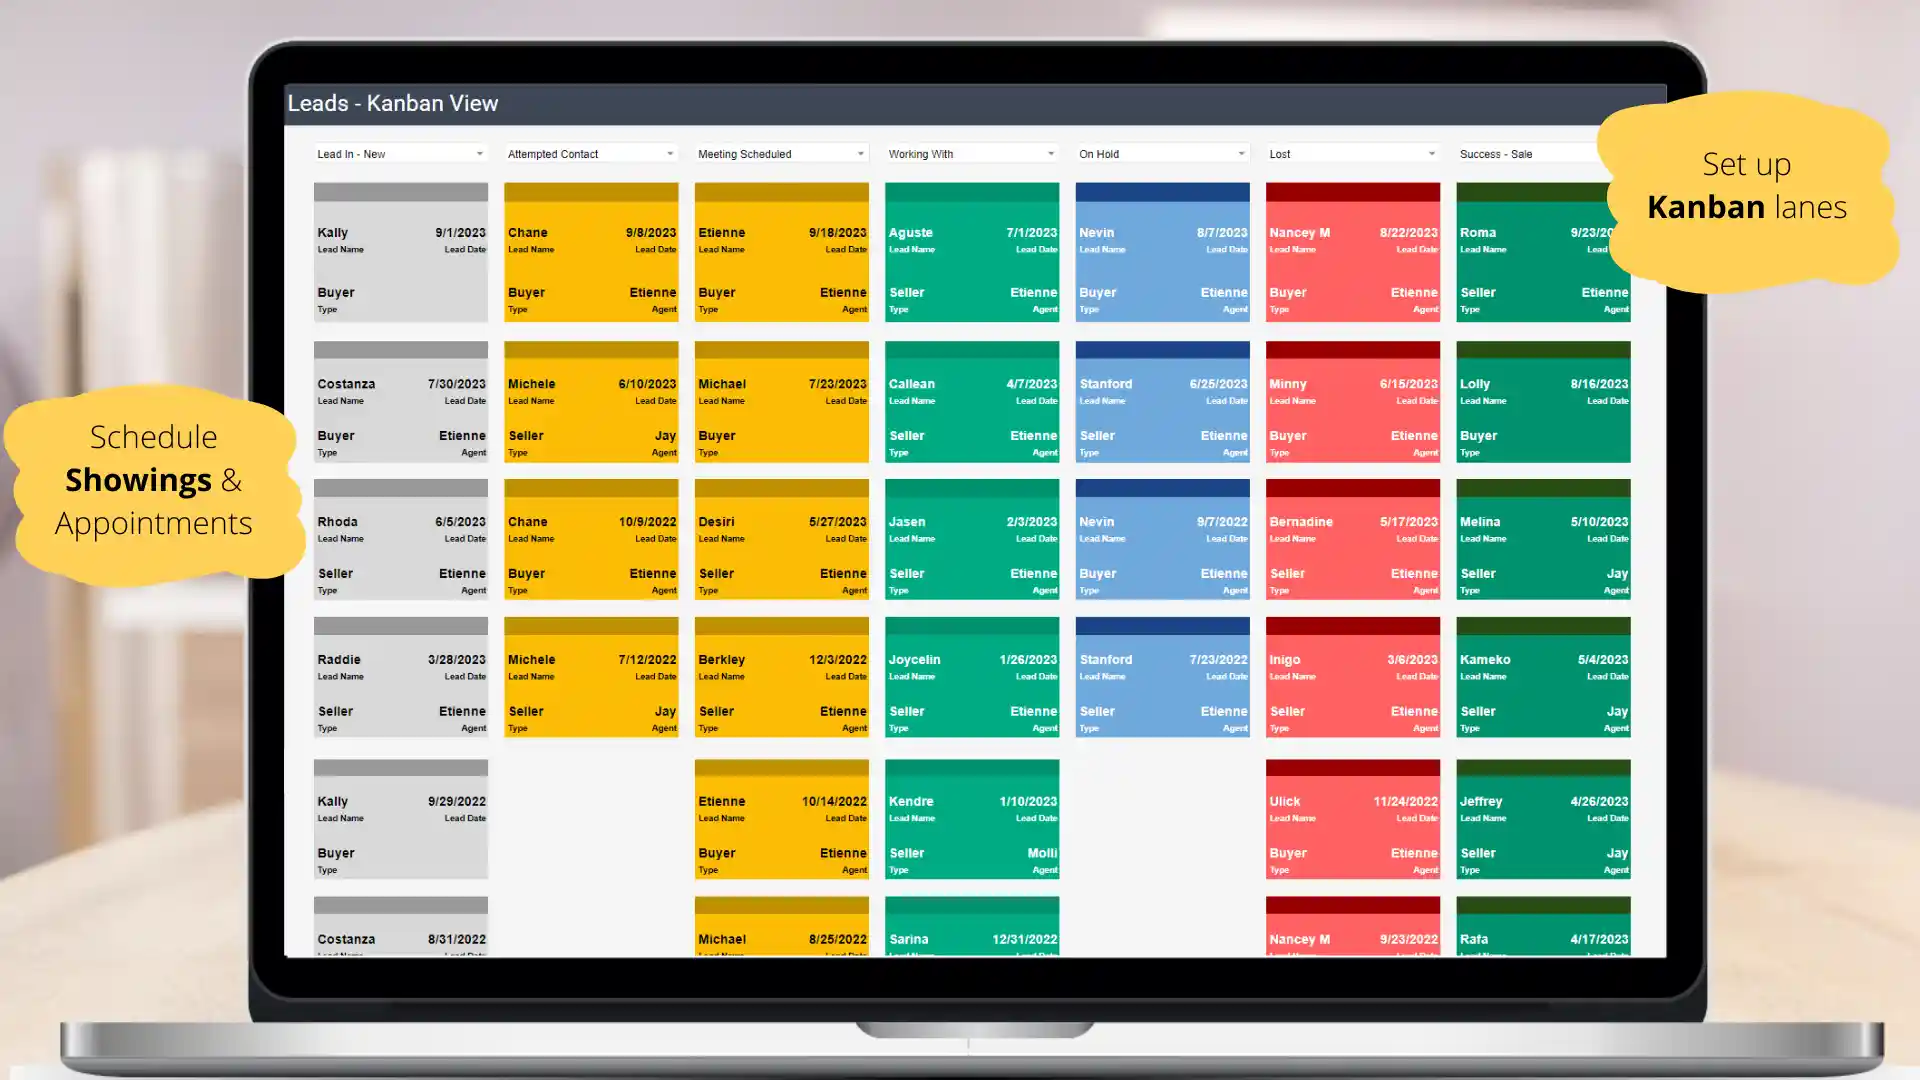Click the 'Lead In - New' lane header

[397, 153]
